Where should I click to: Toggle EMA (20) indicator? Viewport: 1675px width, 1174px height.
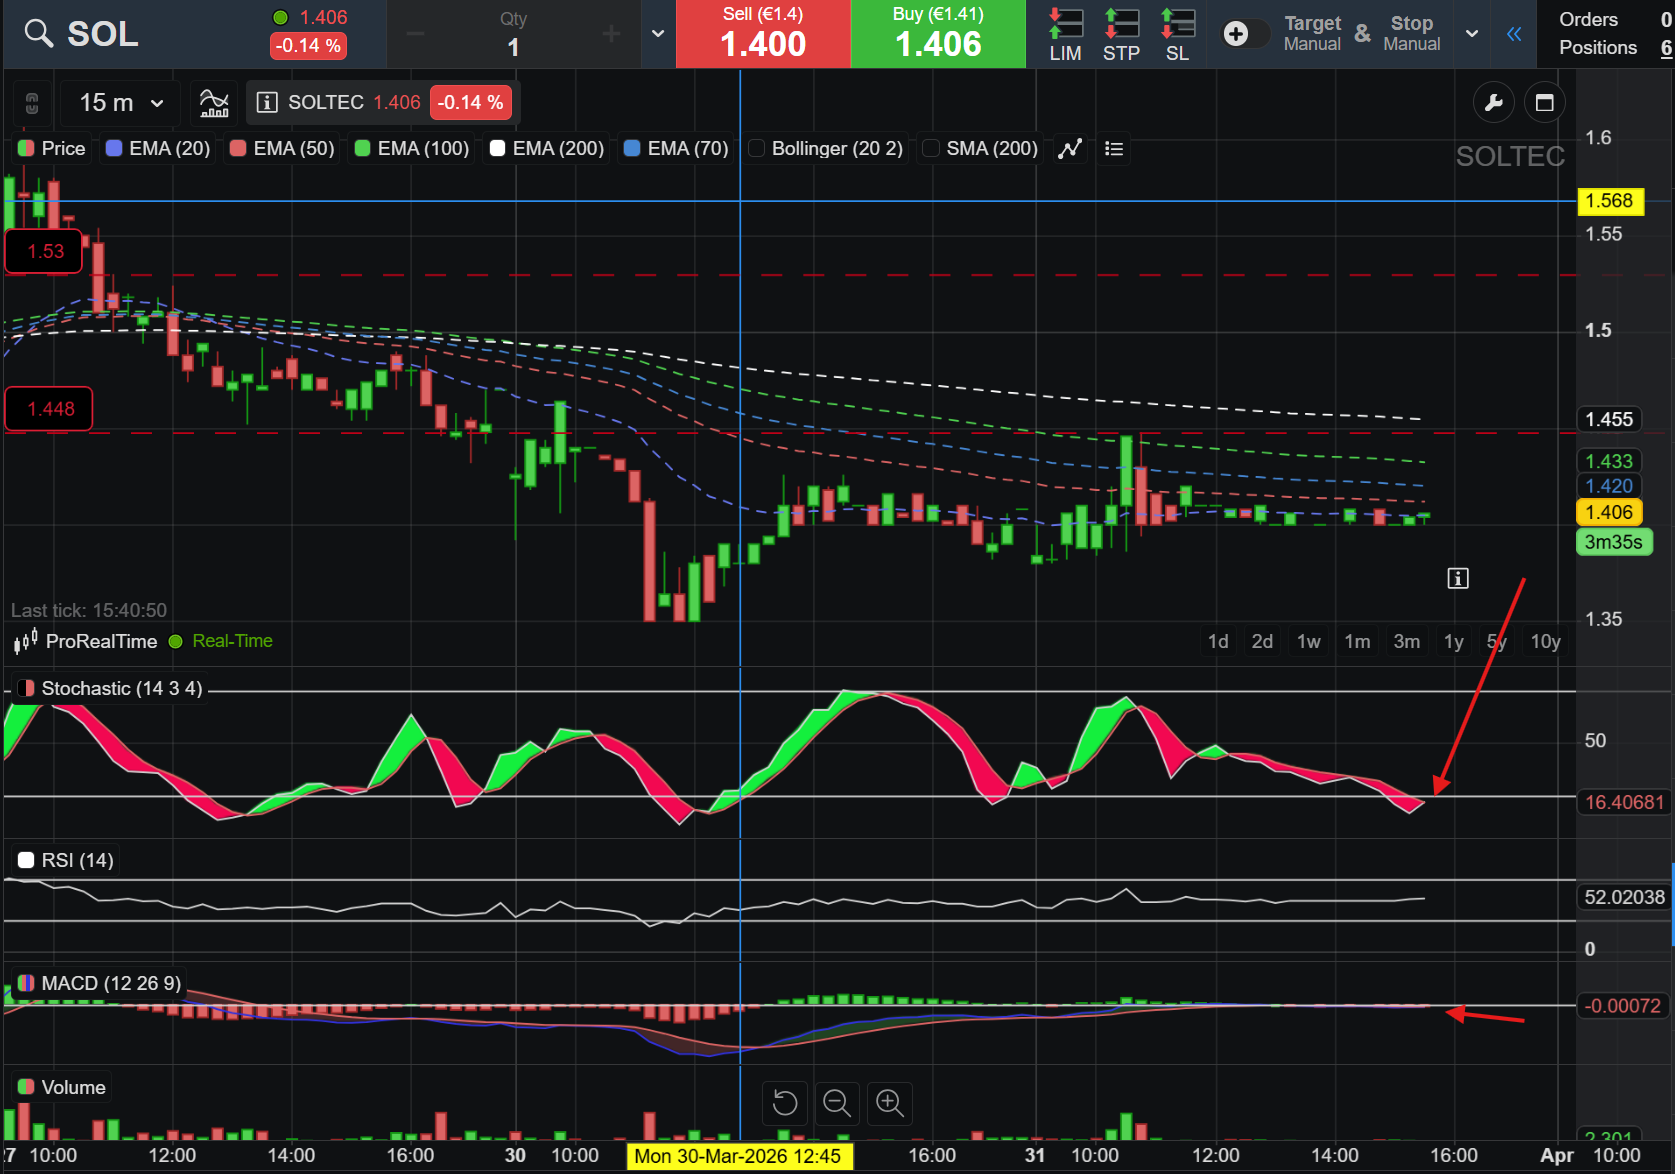158,148
